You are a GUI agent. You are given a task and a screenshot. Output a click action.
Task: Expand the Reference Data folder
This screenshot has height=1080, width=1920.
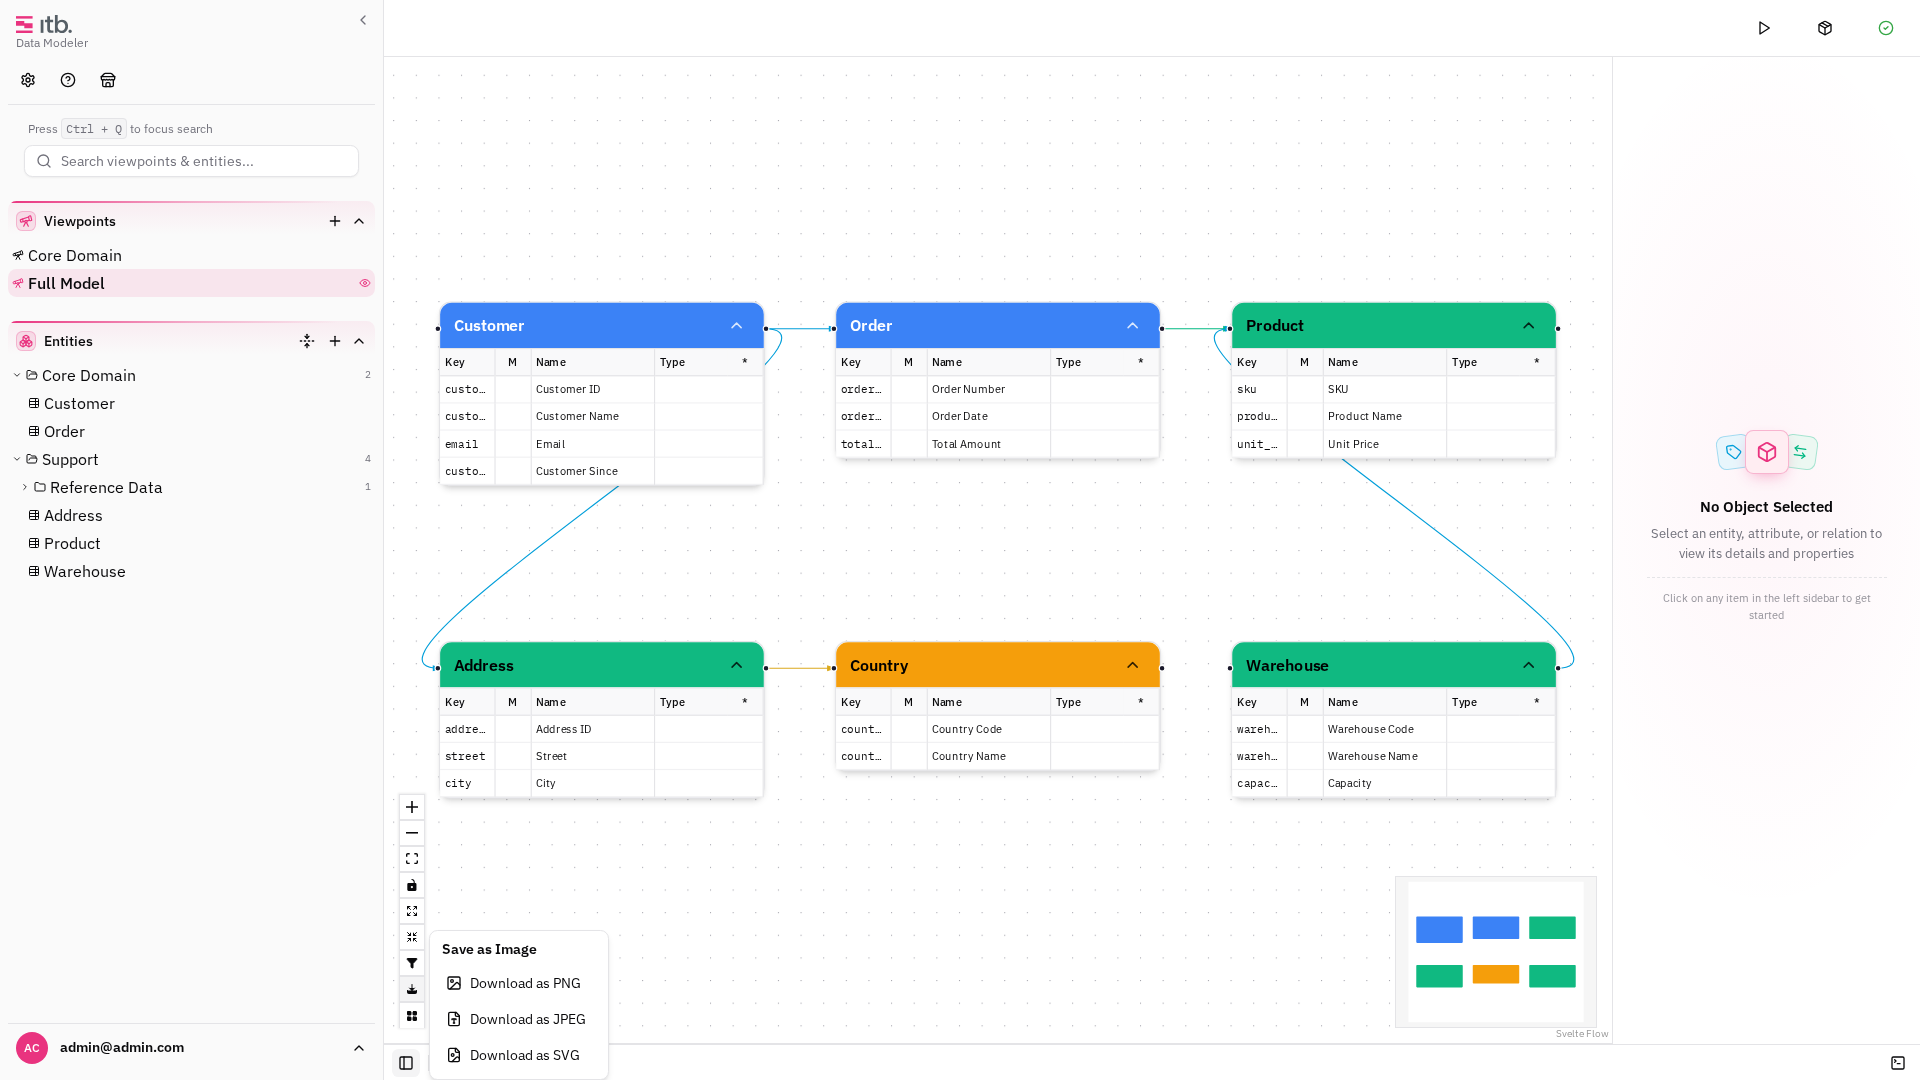click(25, 487)
